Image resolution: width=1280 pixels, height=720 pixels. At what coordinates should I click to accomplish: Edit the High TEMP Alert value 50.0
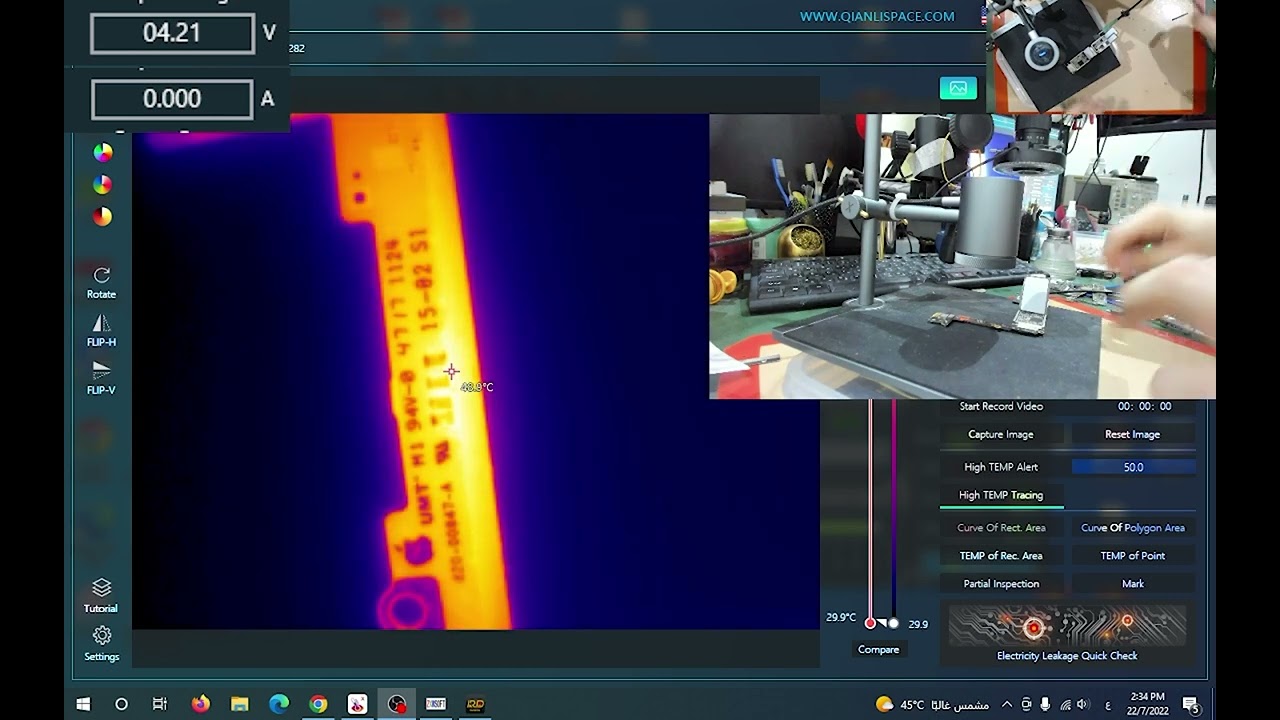click(x=1133, y=467)
